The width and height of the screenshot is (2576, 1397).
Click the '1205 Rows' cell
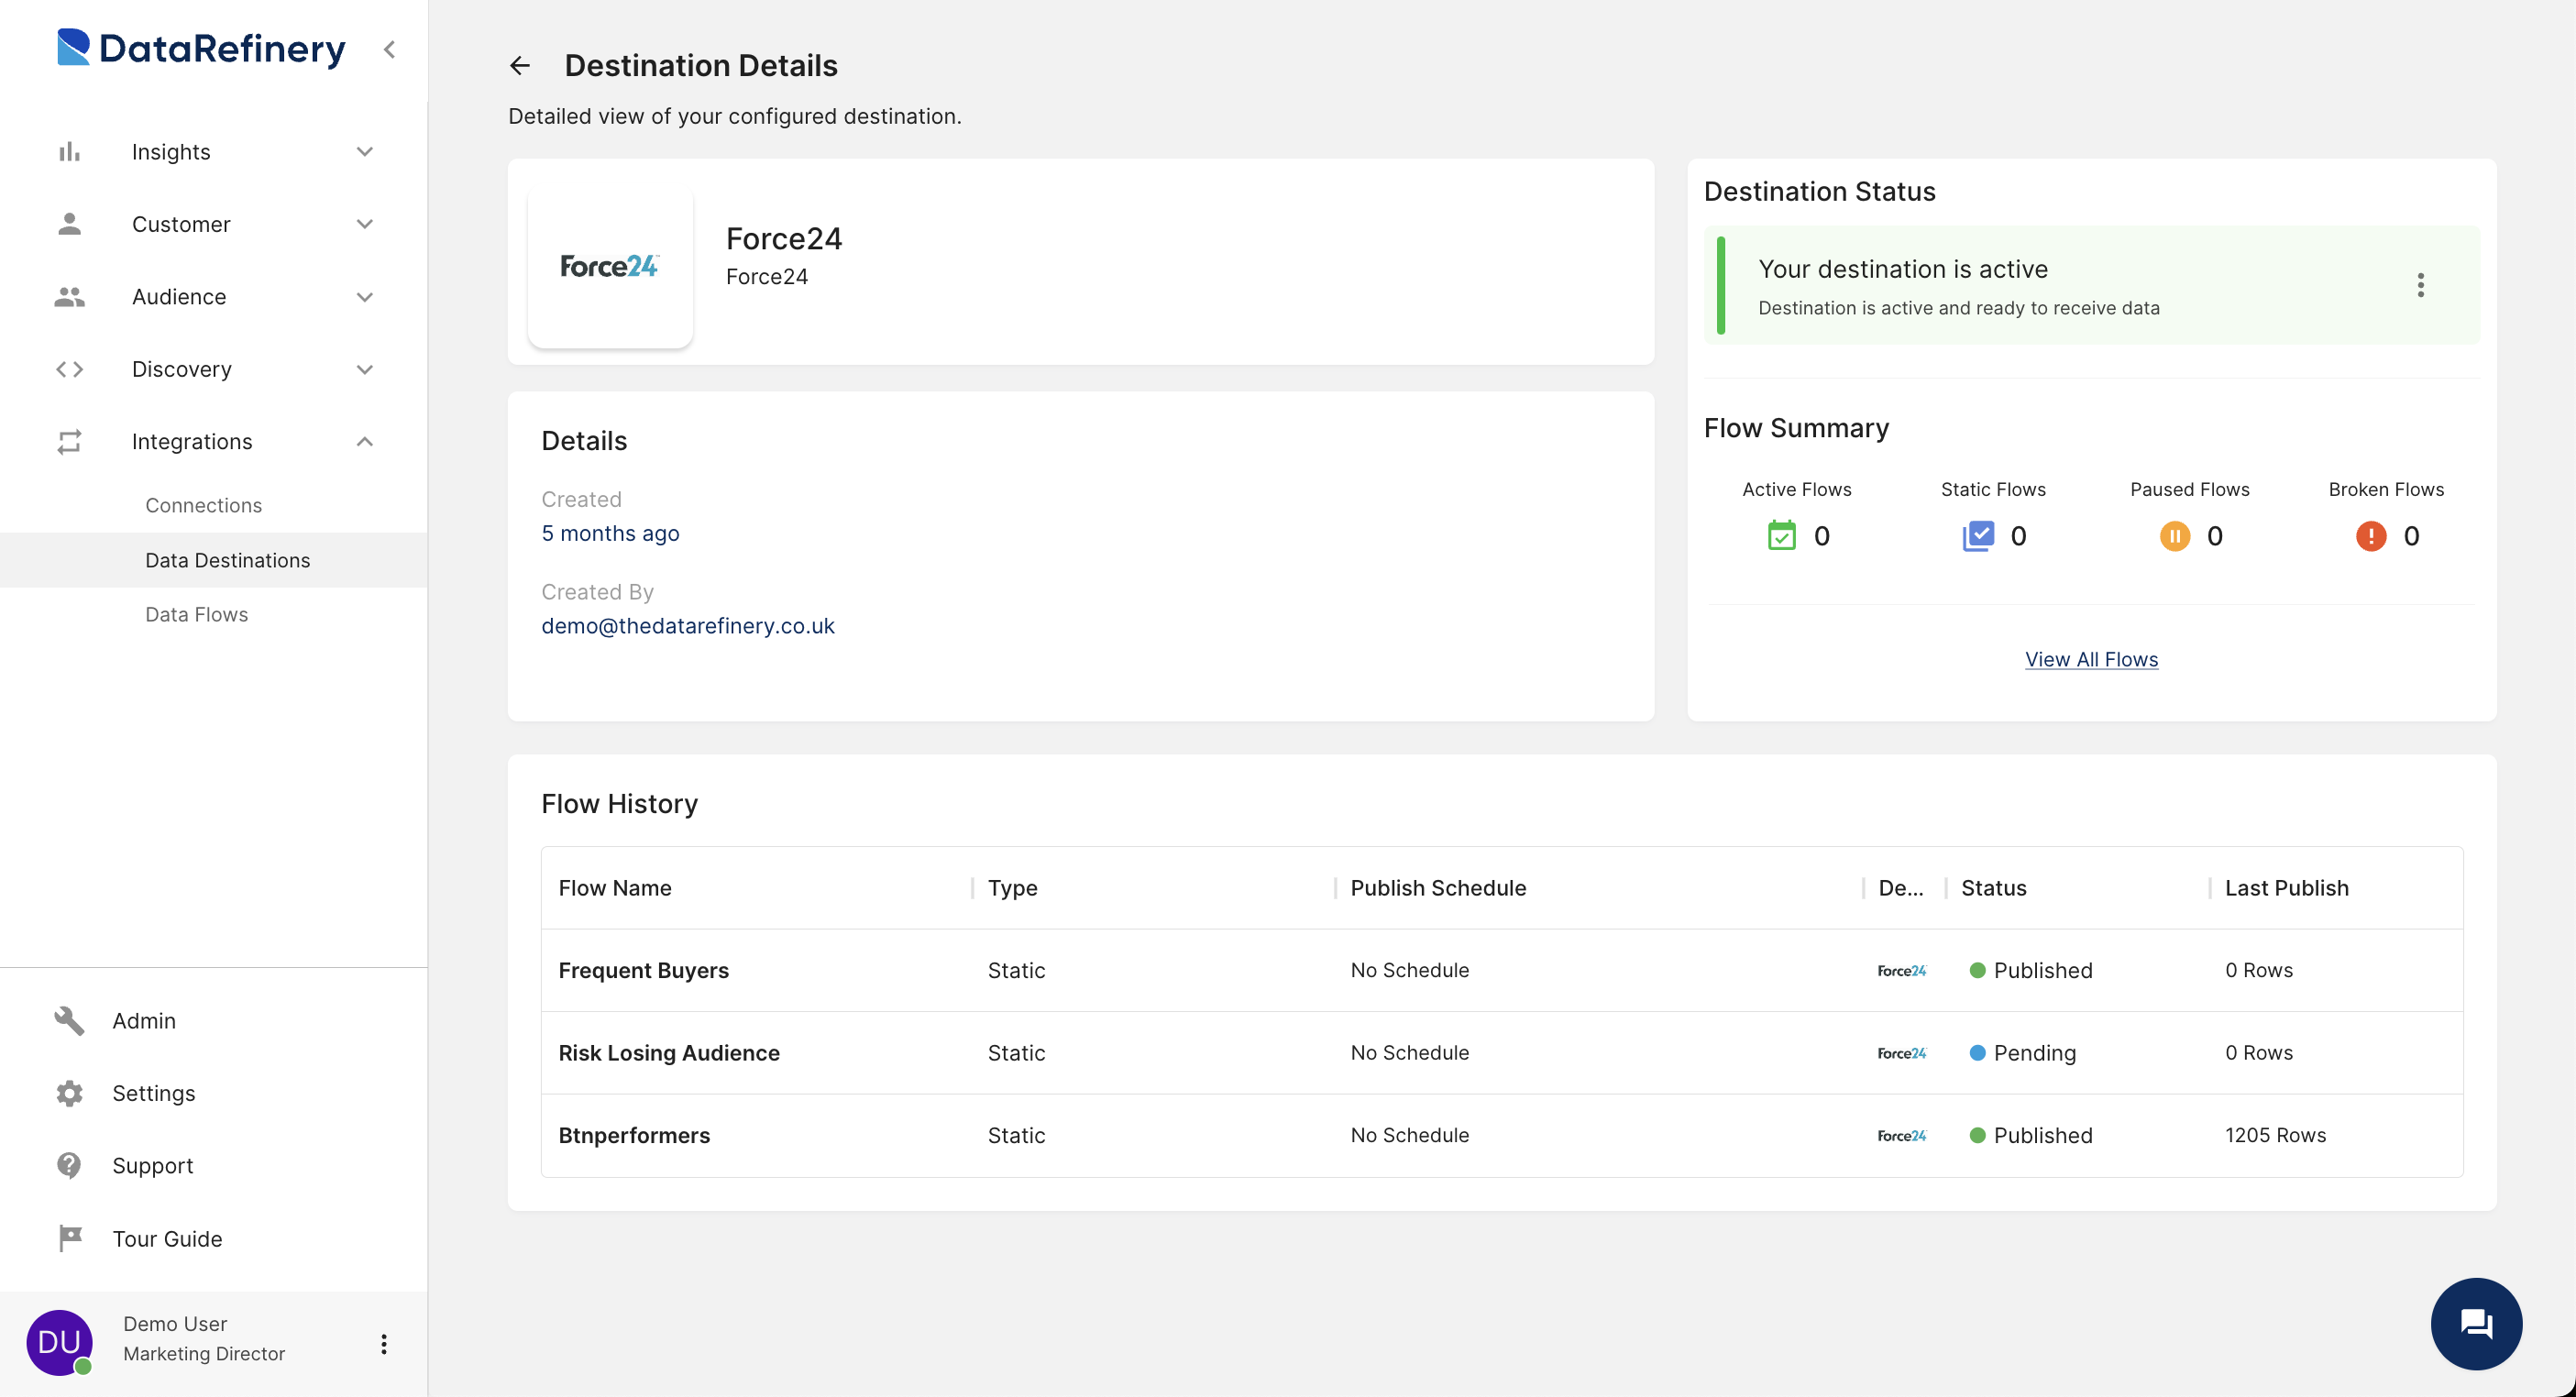pyautogui.click(x=2275, y=1135)
